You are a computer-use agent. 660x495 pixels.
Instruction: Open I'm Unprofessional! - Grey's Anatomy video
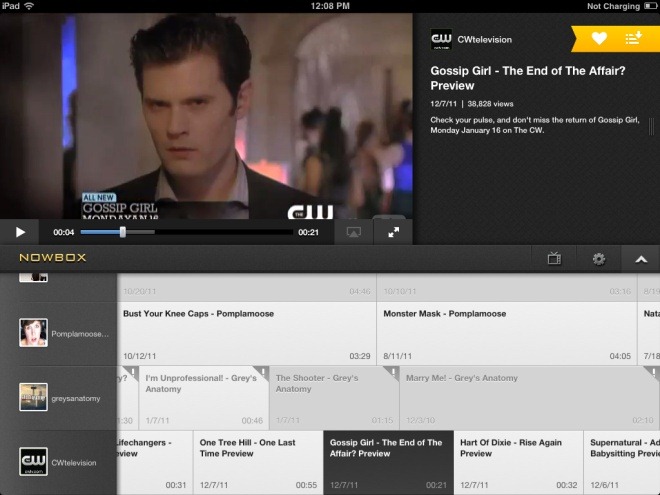[204, 398]
